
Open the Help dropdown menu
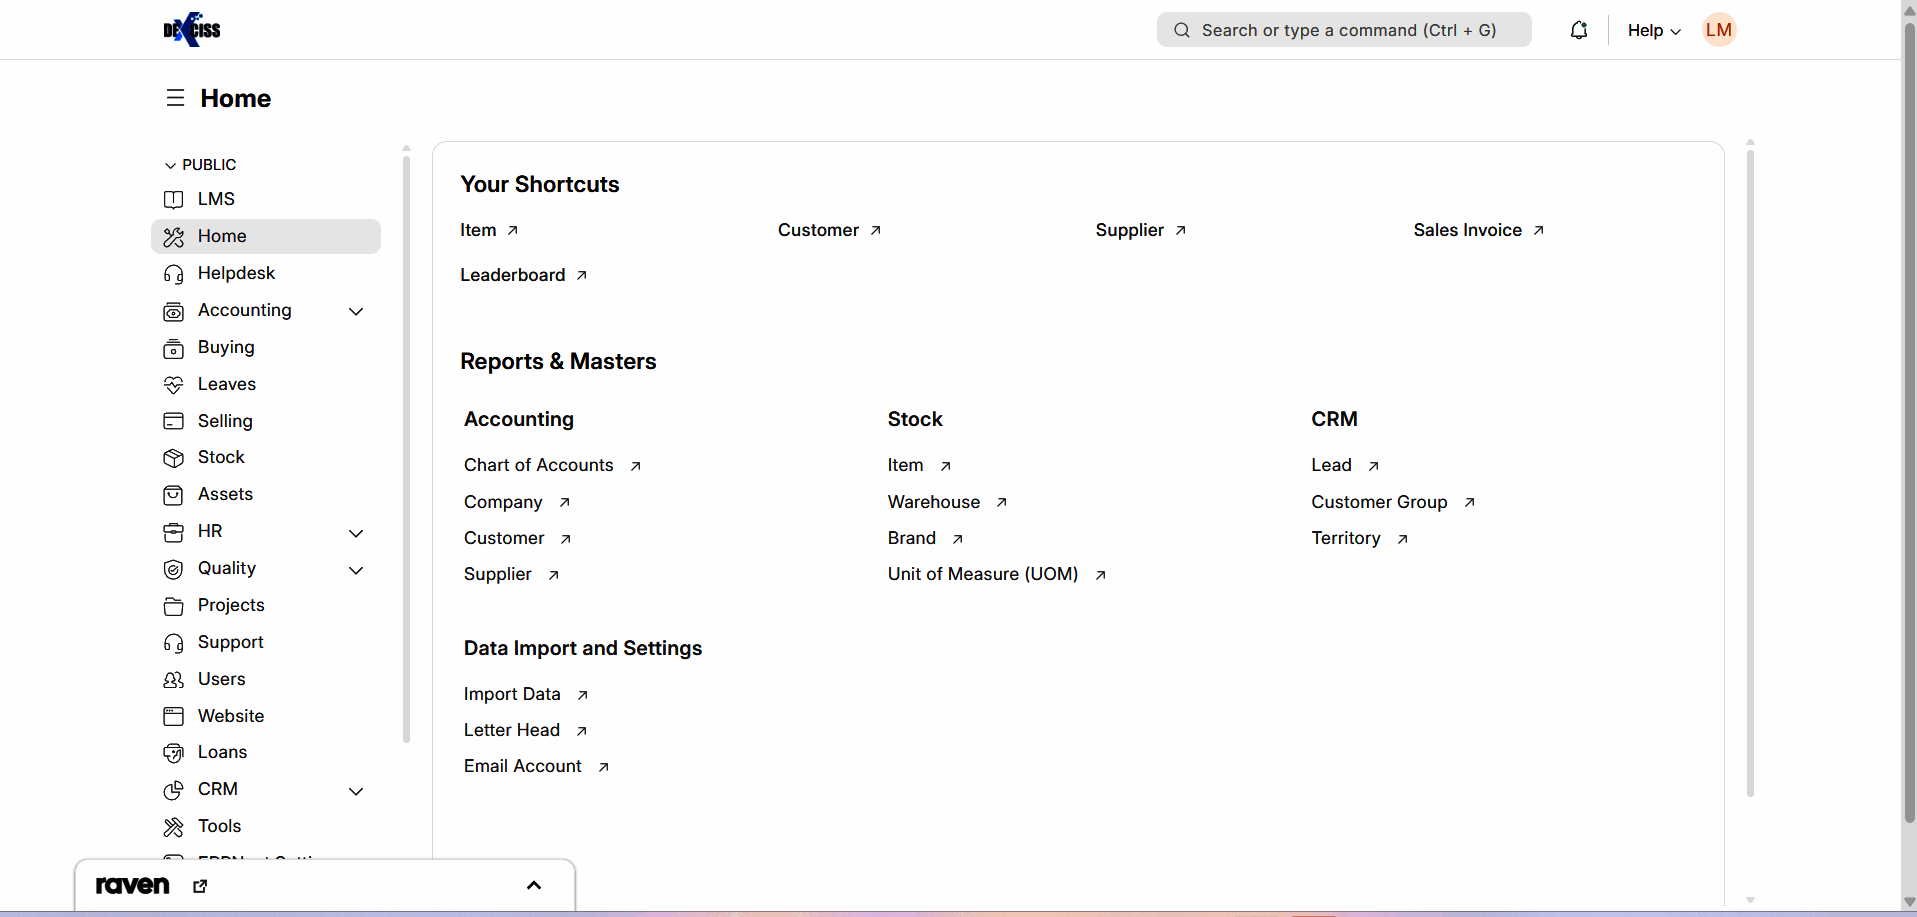coord(1653,30)
